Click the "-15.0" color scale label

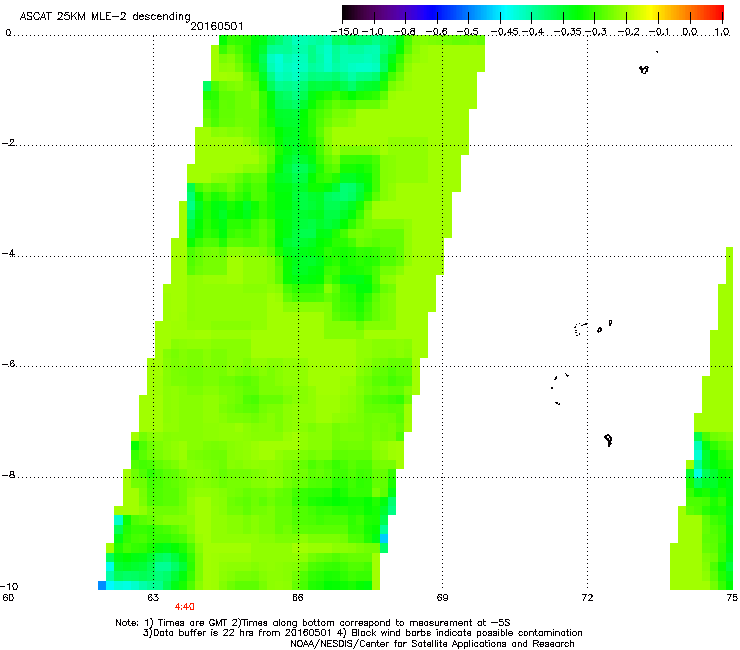click(344, 32)
